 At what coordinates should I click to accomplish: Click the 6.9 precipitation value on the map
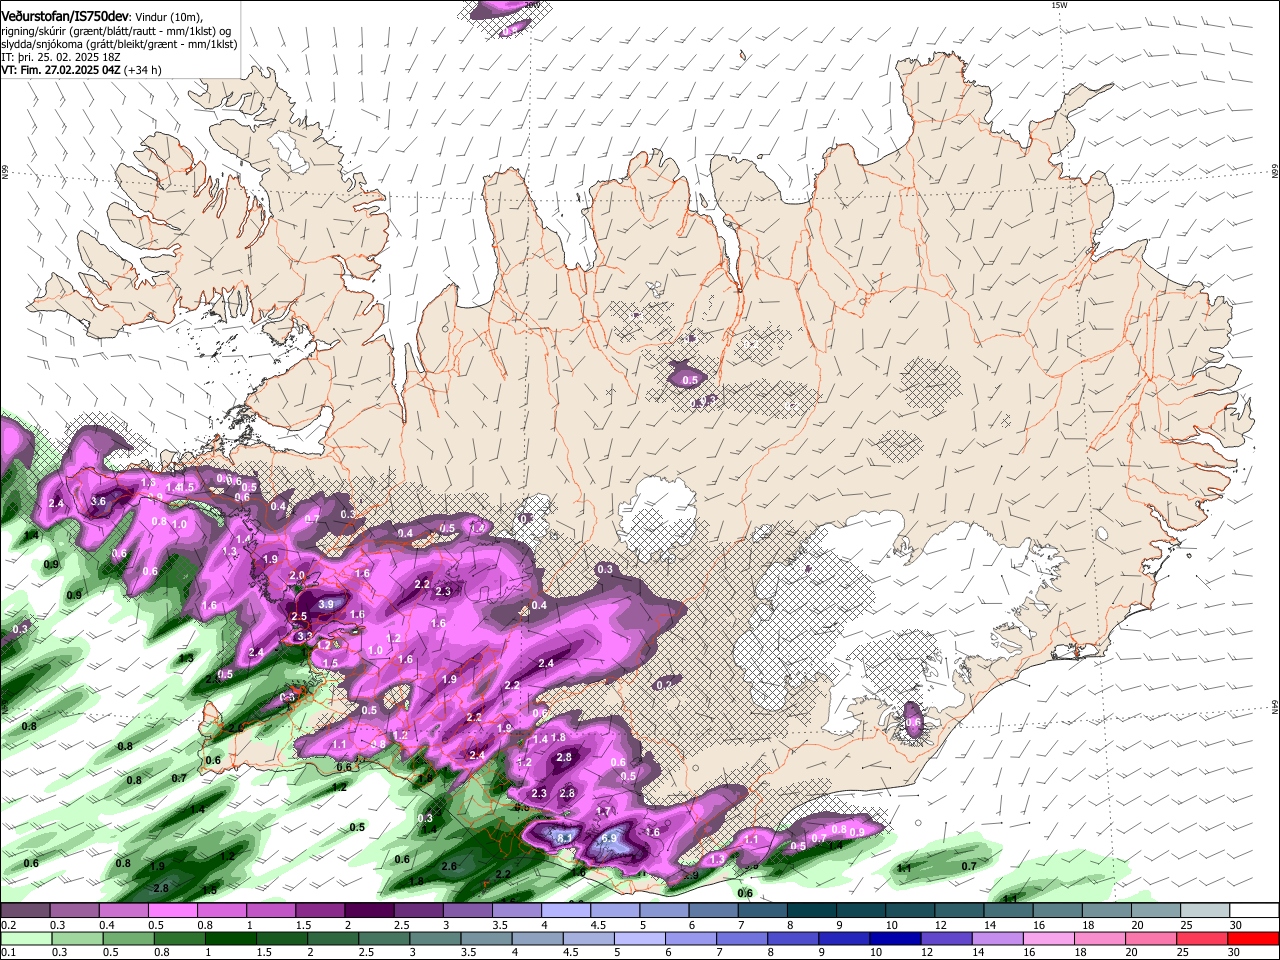(609, 838)
